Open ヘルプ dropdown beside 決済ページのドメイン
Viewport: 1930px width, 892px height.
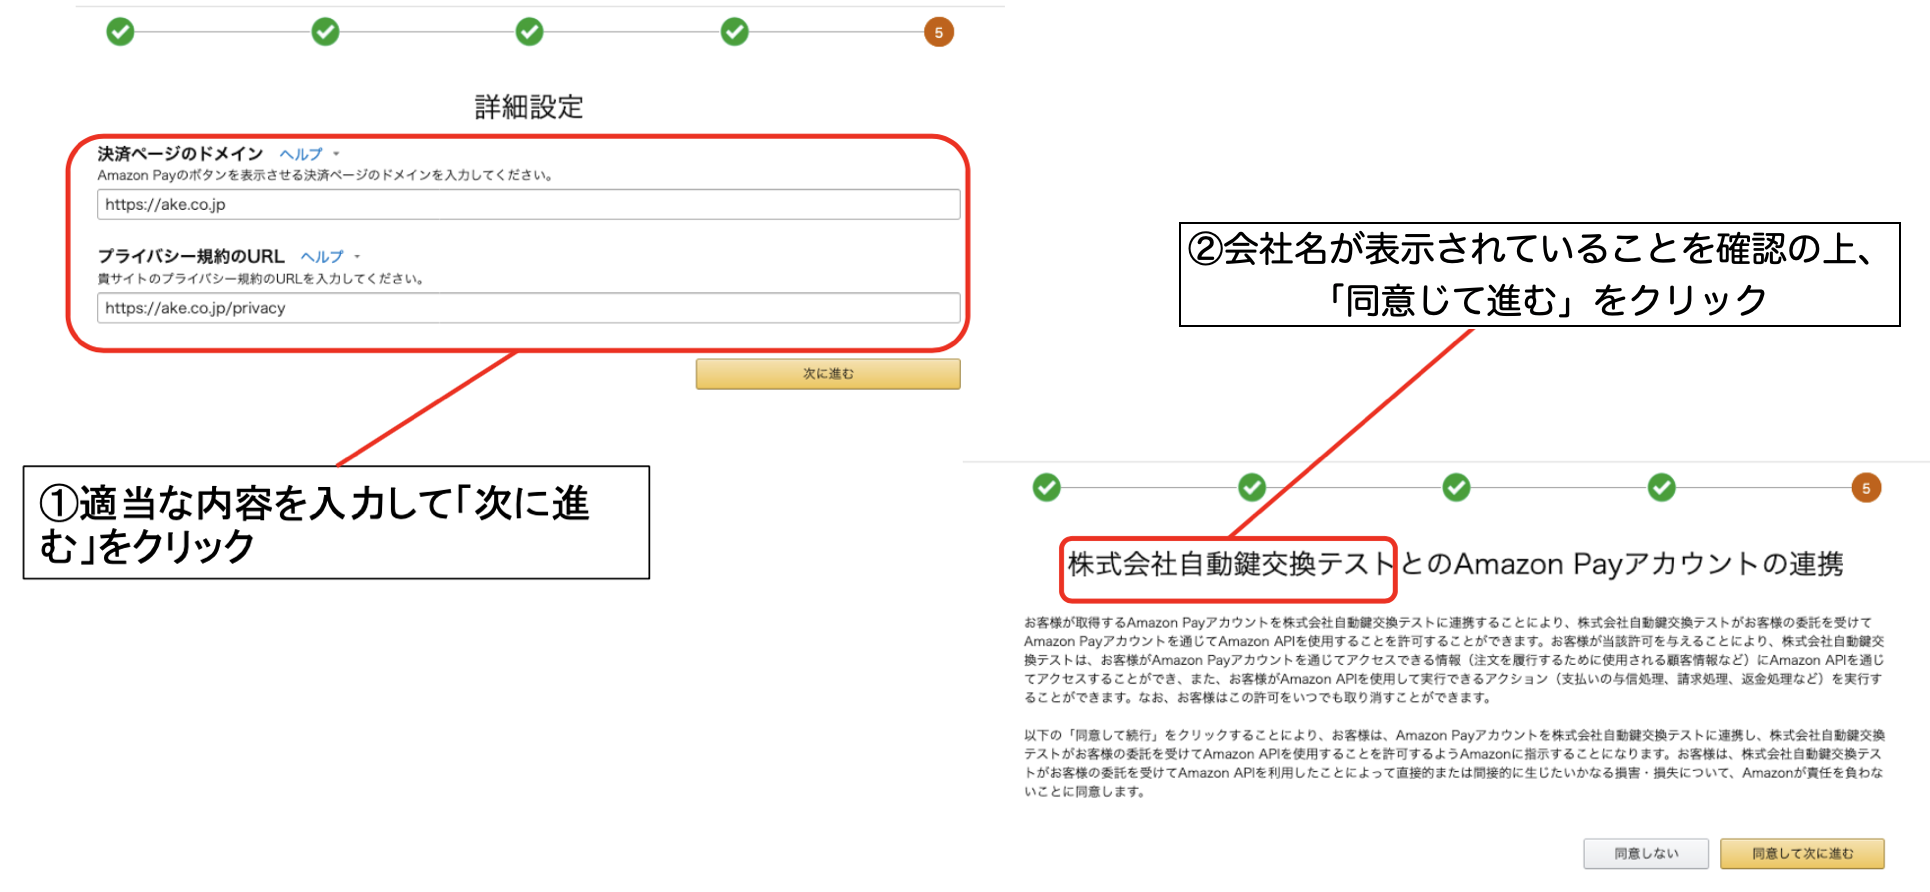click(309, 154)
